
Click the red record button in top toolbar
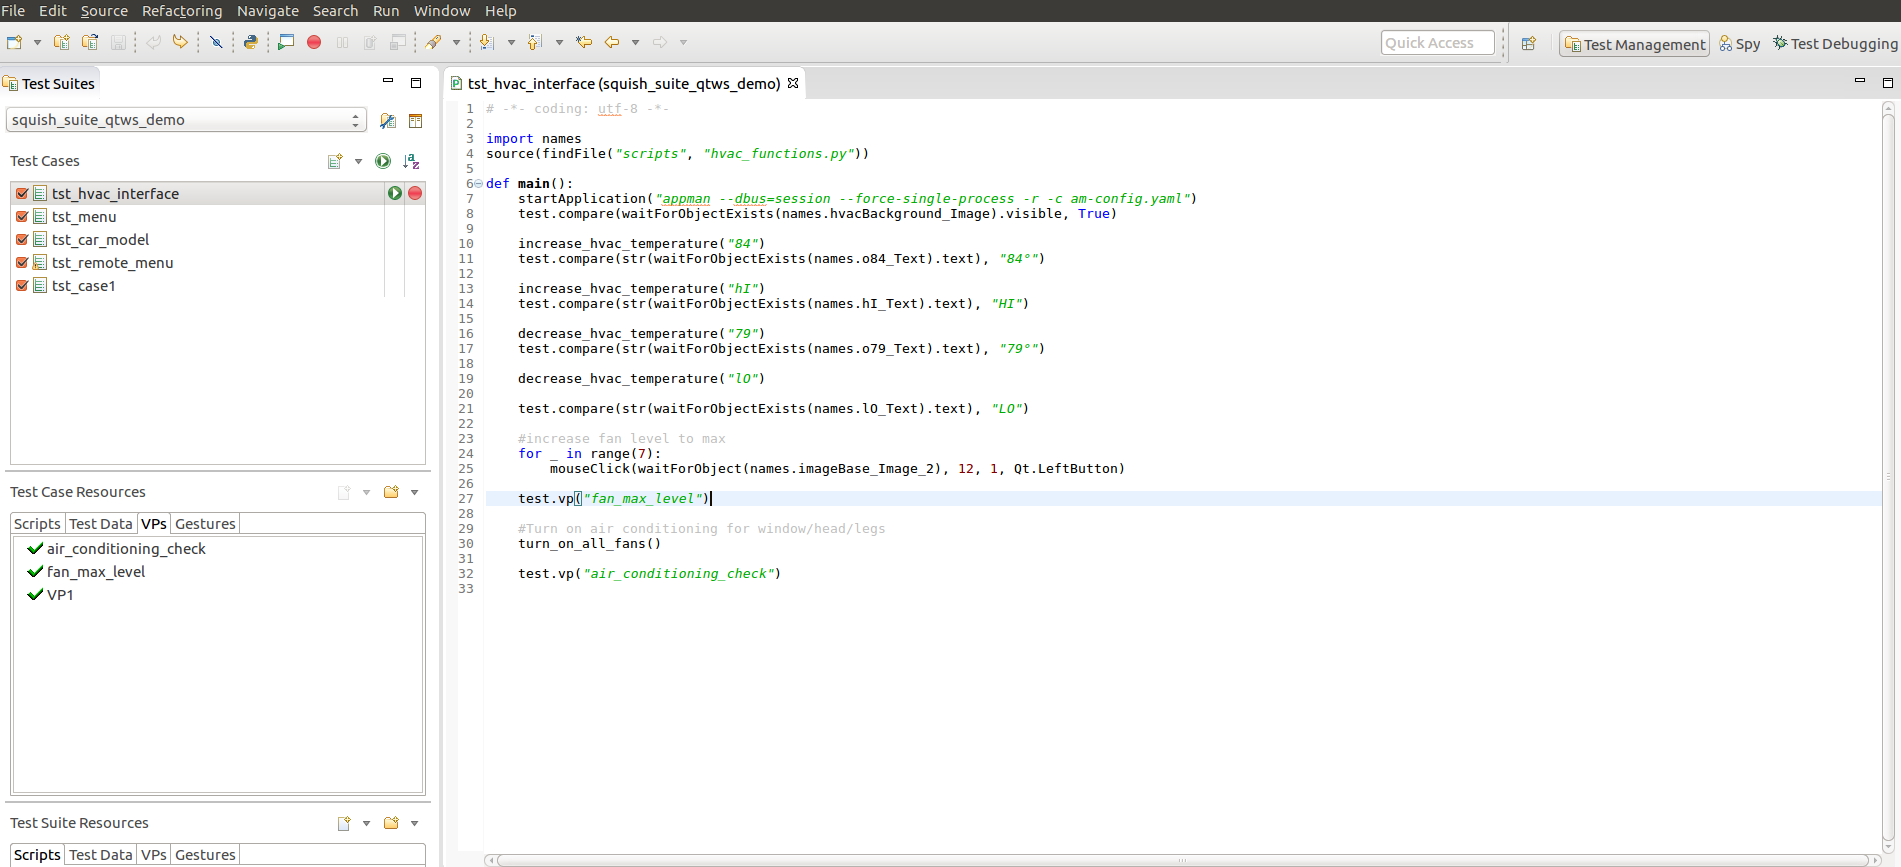(314, 42)
